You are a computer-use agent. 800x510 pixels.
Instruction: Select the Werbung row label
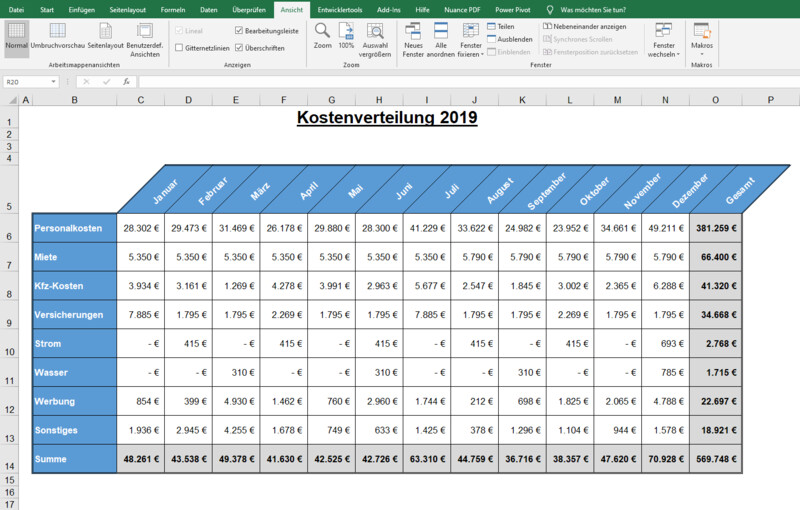click(x=74, y=401)
